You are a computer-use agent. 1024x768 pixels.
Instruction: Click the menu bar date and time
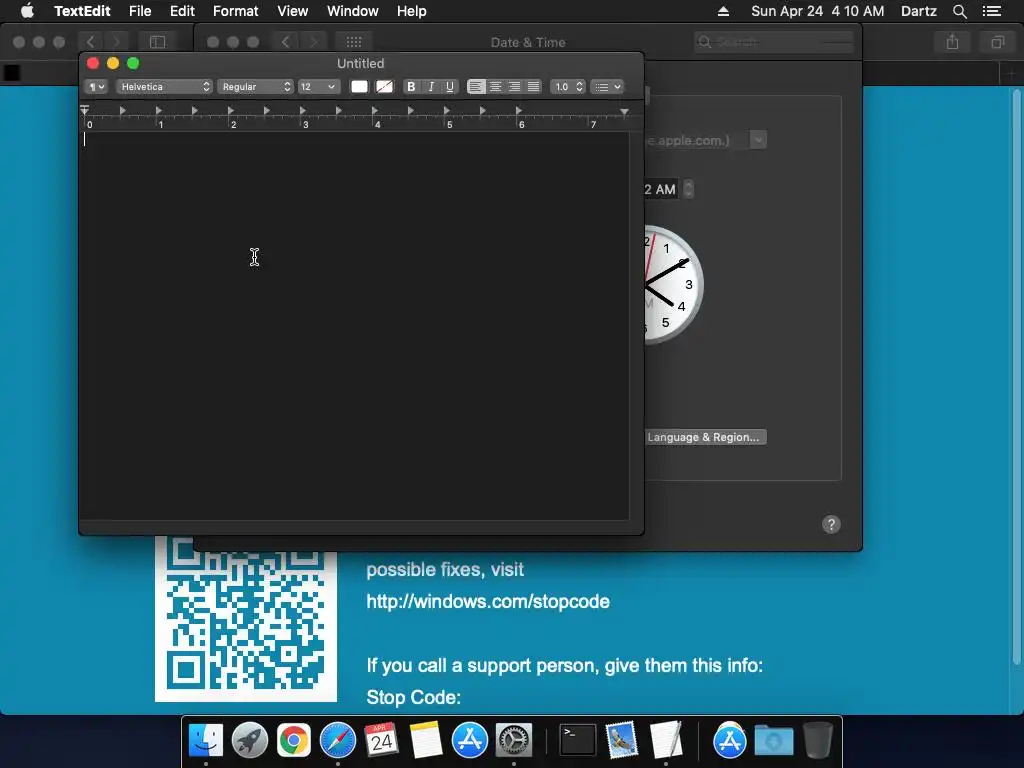tap(818, 11)
